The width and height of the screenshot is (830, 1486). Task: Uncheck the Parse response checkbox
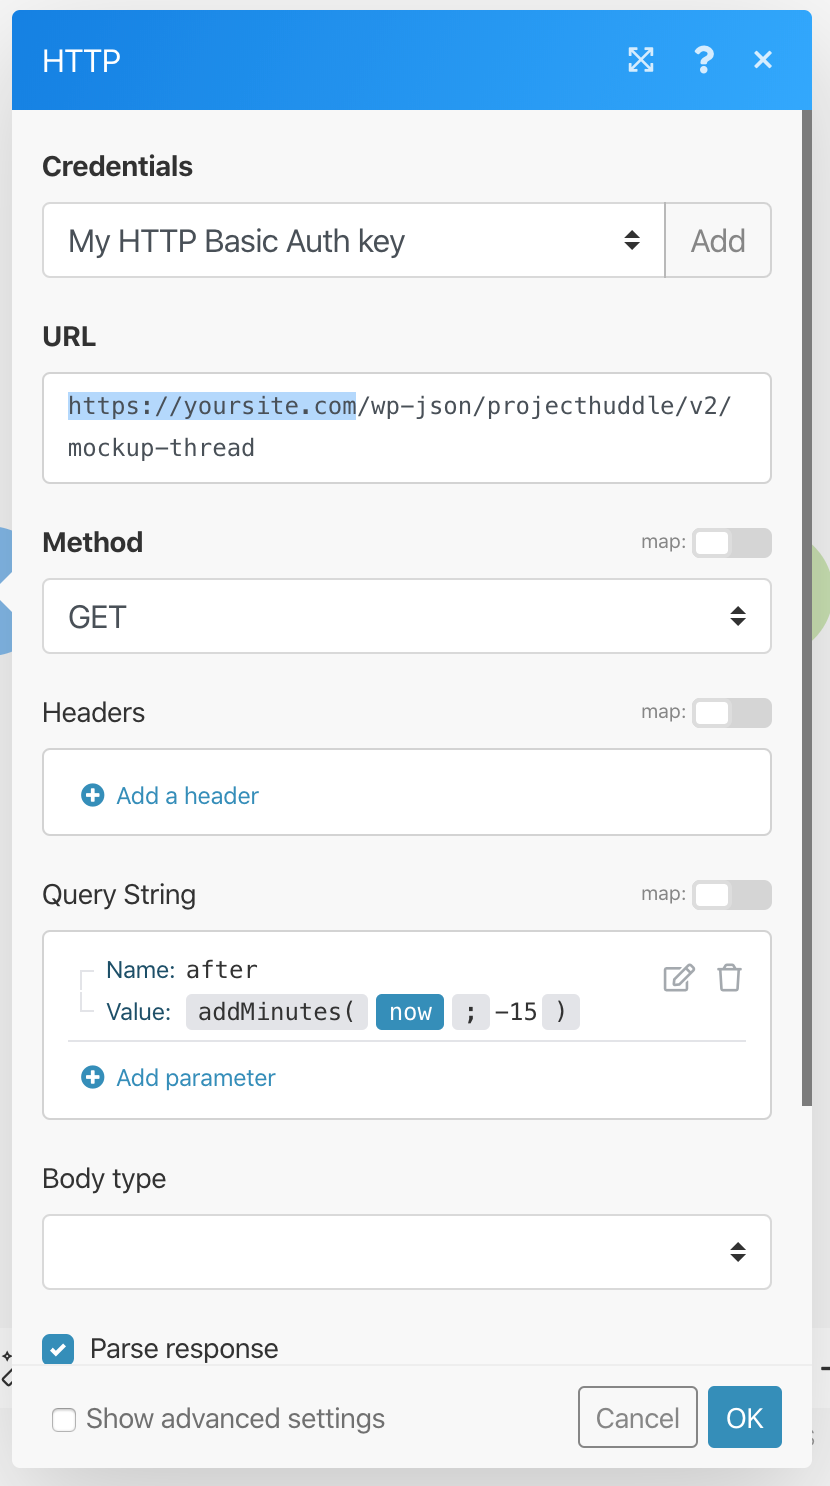click(x=58, y=1349)
